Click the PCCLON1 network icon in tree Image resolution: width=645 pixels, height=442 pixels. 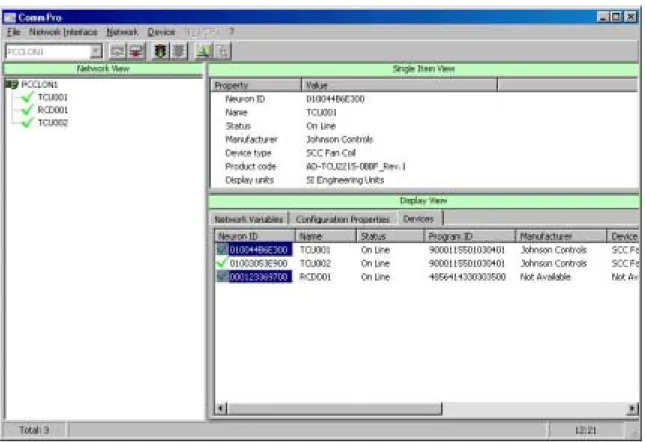12,85
